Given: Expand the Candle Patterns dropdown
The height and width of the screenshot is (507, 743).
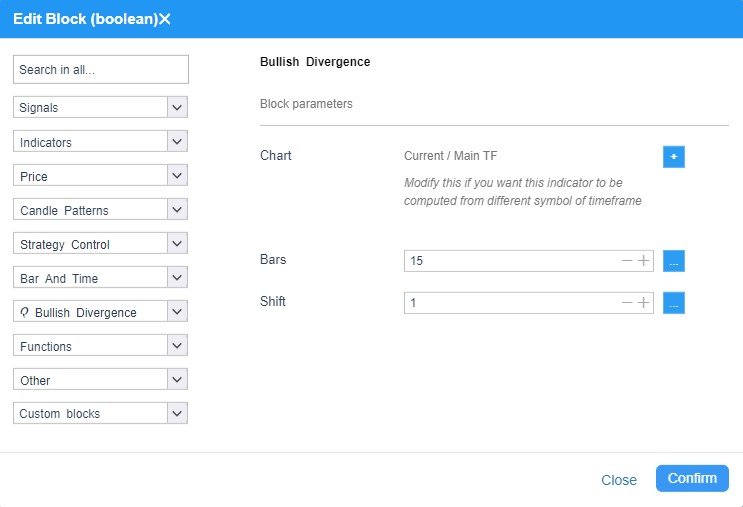Looking at the screenshot, I should (177, 209).
